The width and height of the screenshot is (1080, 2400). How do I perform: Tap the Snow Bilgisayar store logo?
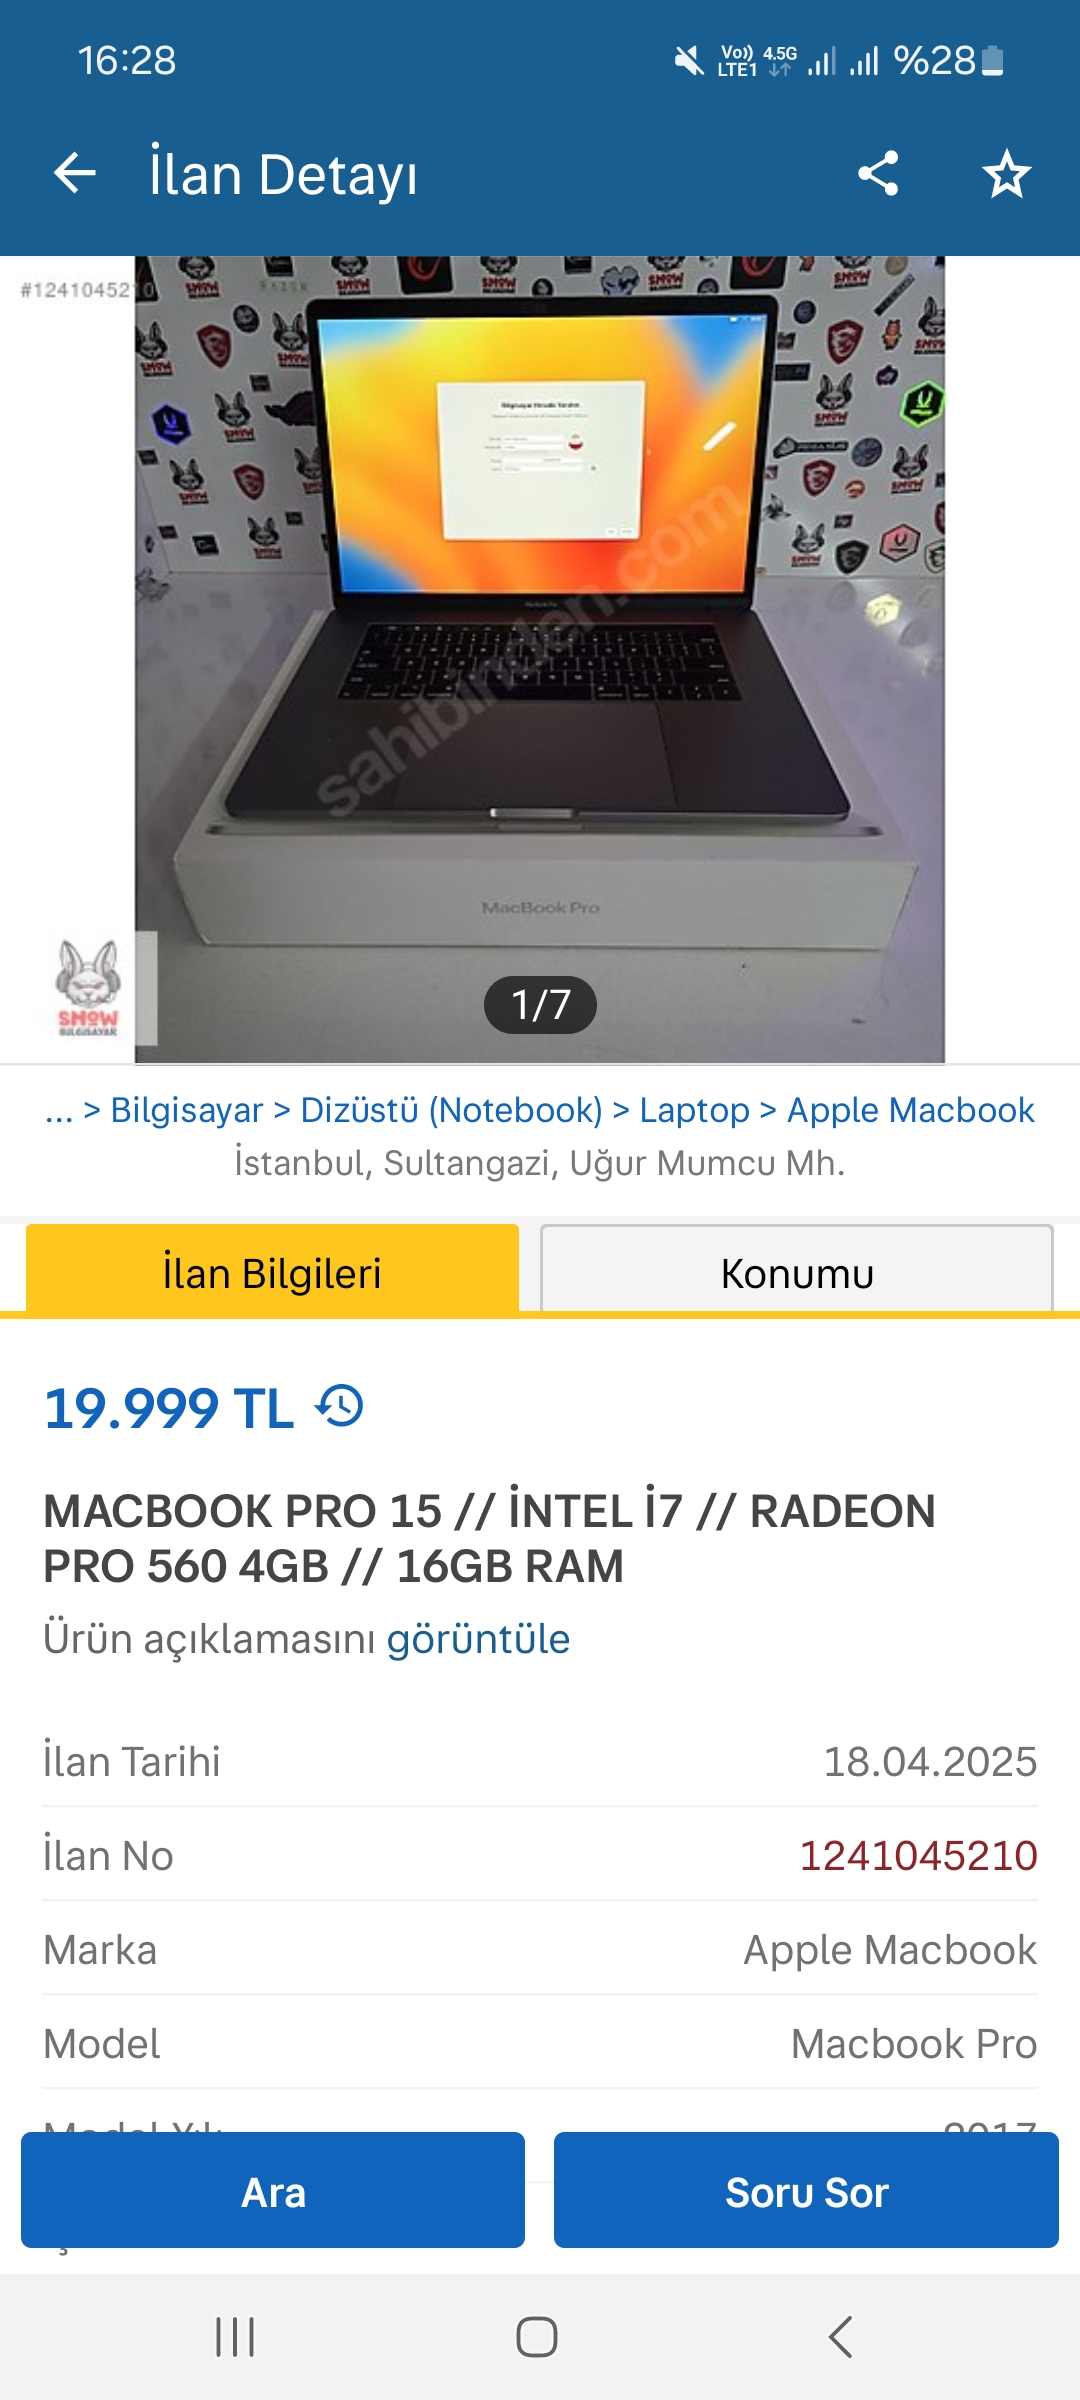[x=89, y=988]
